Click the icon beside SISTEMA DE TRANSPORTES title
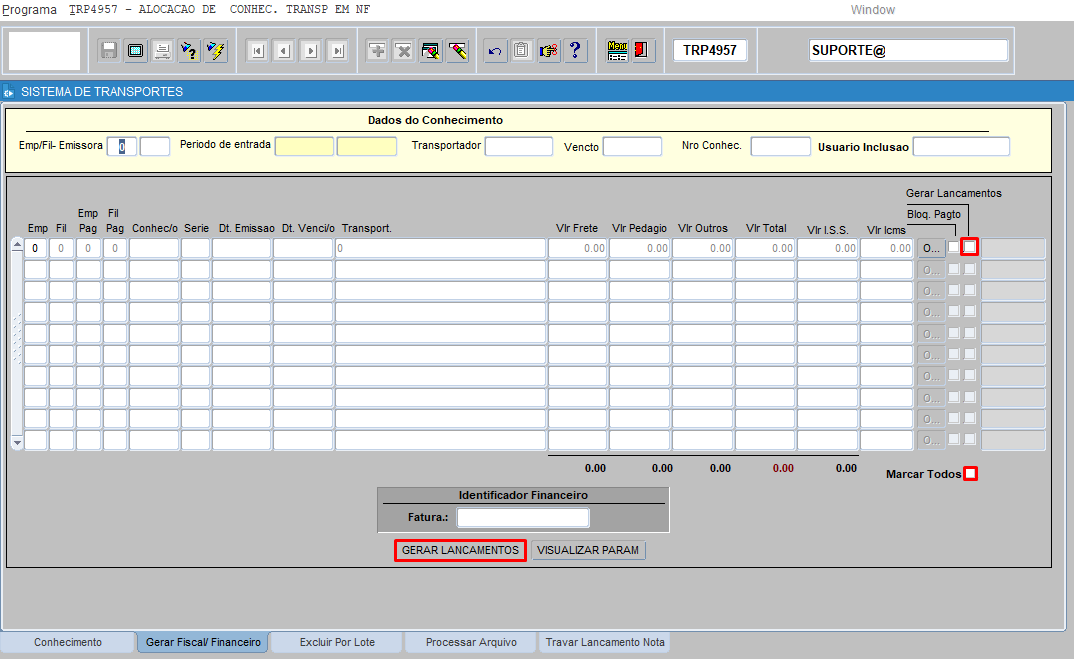This screenshot has width=1075, height=659. (8, 92)
